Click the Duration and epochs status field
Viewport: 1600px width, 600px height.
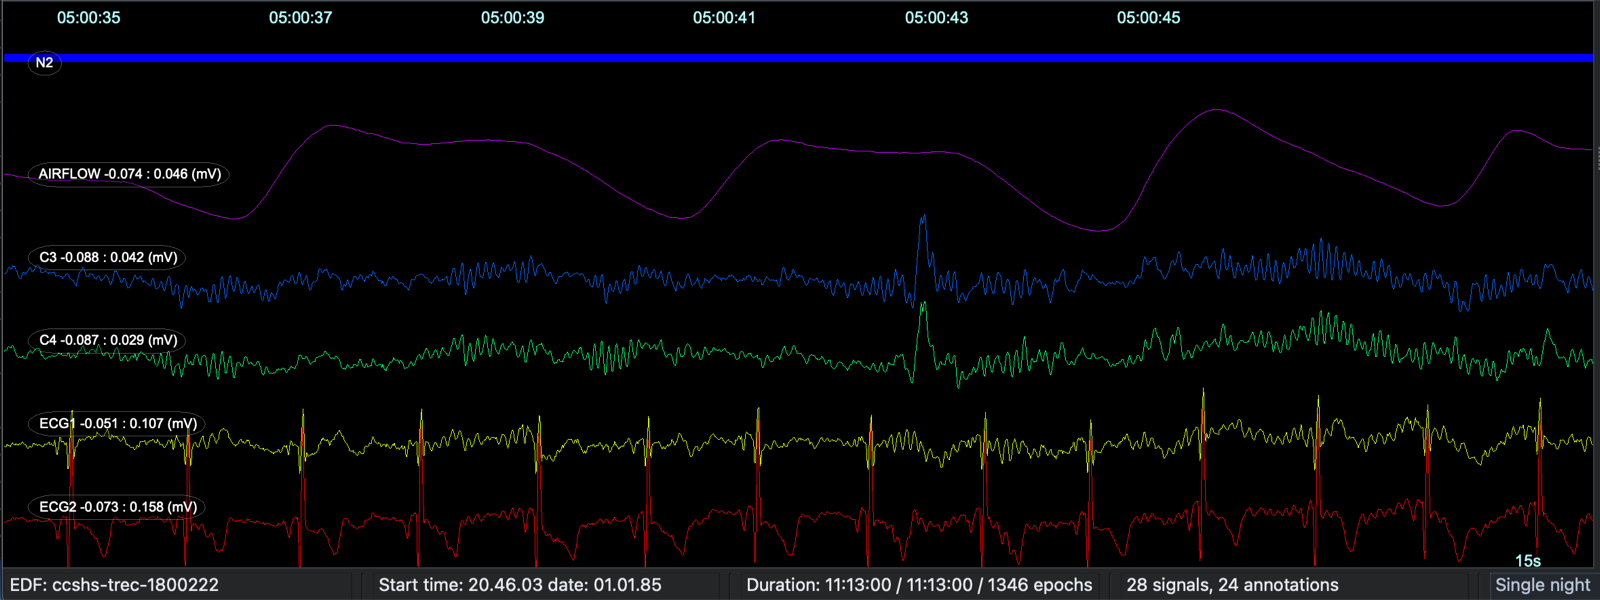tap(919, 585)
